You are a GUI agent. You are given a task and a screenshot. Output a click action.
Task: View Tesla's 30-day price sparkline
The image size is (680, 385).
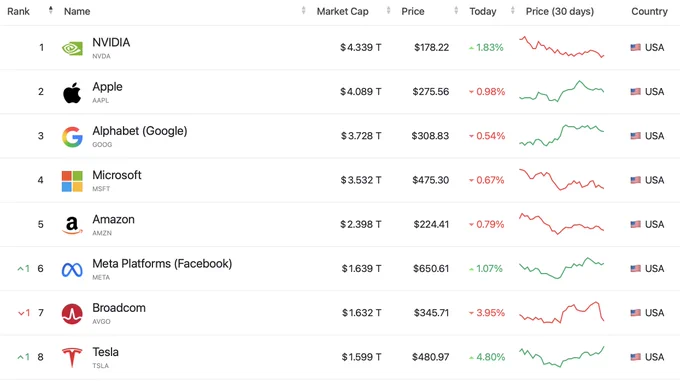click(x=562, y=357)
